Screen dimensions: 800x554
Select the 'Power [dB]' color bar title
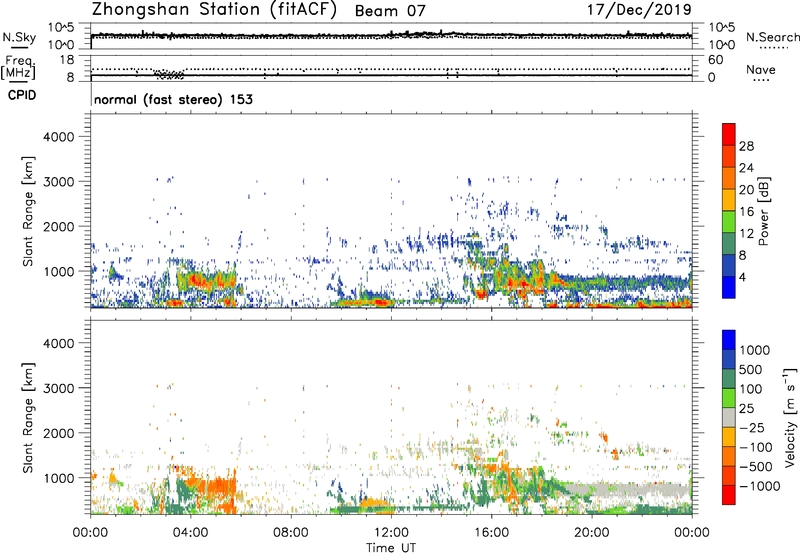coord(763,211)
